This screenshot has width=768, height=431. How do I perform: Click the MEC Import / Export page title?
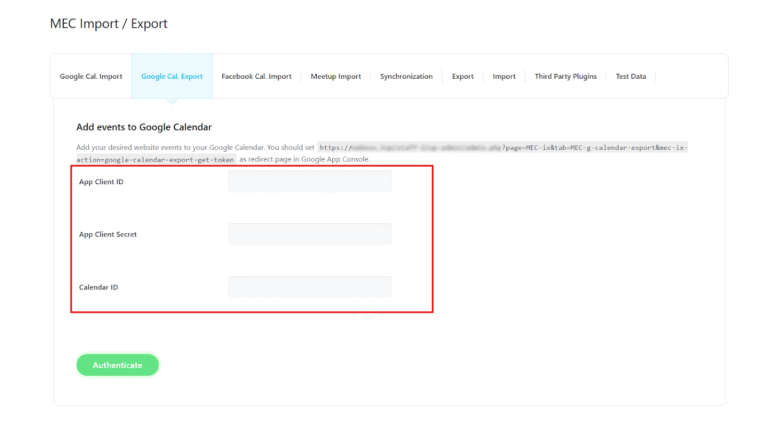[x=109, y=23]
